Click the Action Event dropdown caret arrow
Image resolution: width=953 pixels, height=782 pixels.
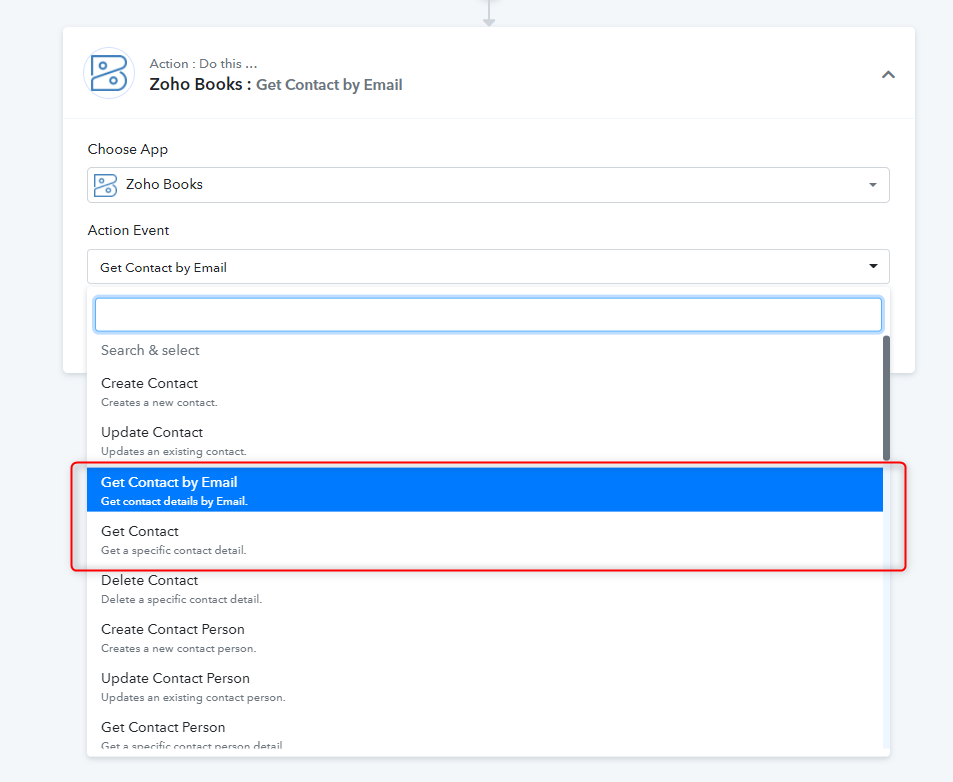873,266
